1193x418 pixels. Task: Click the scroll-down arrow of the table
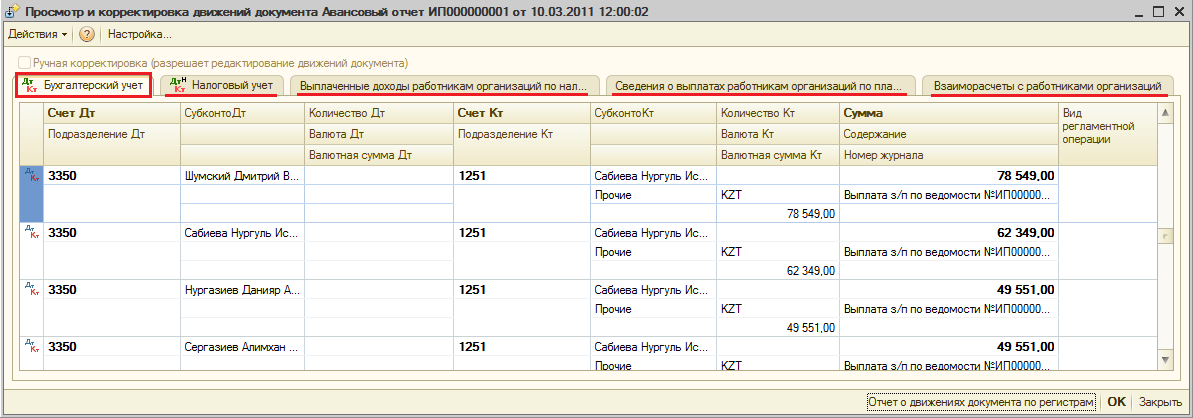1164,358
